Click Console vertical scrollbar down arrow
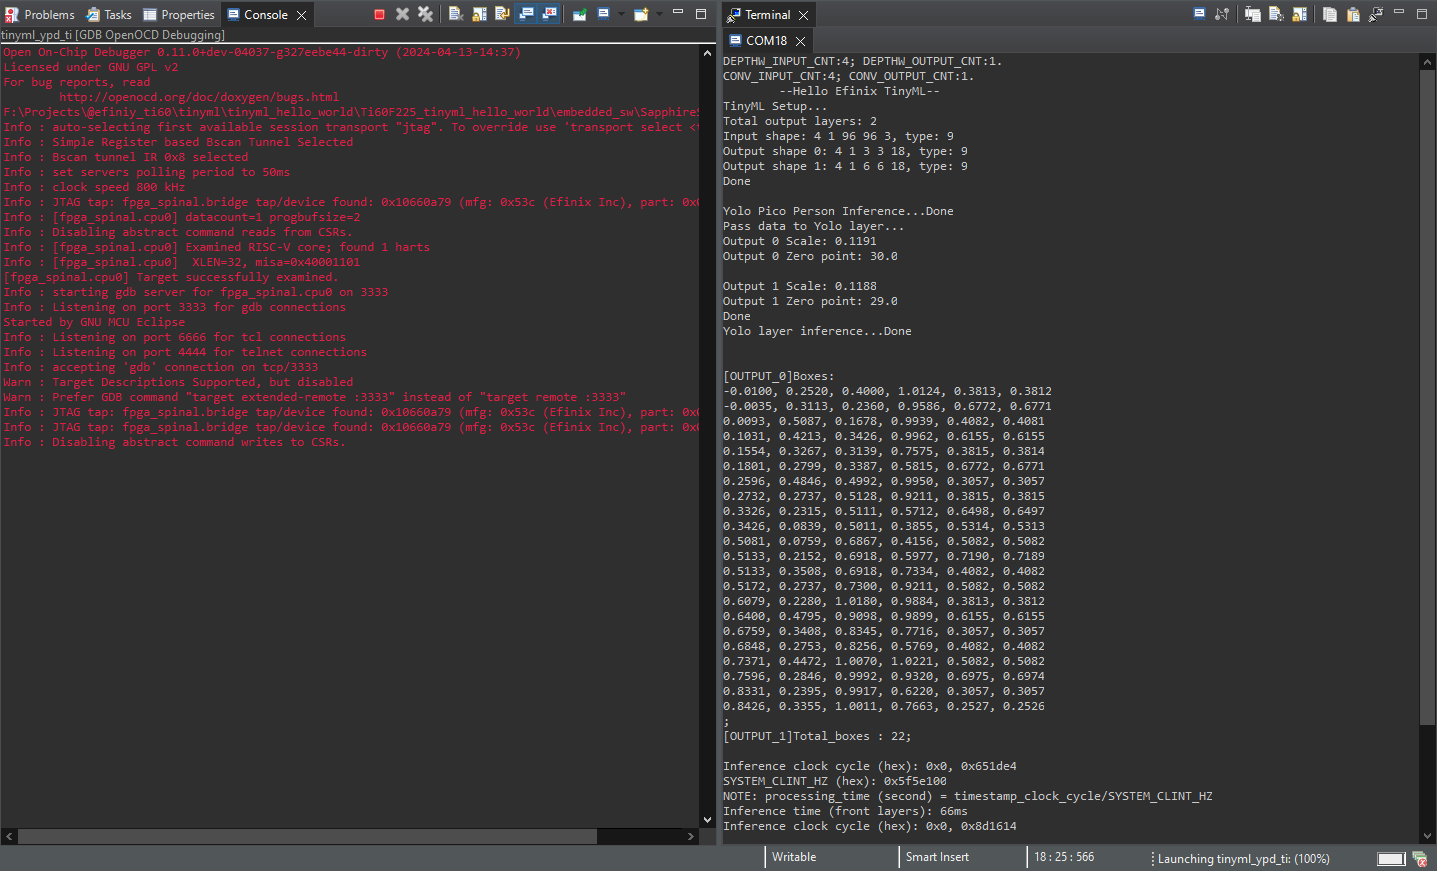 click(x=708, y=820)
